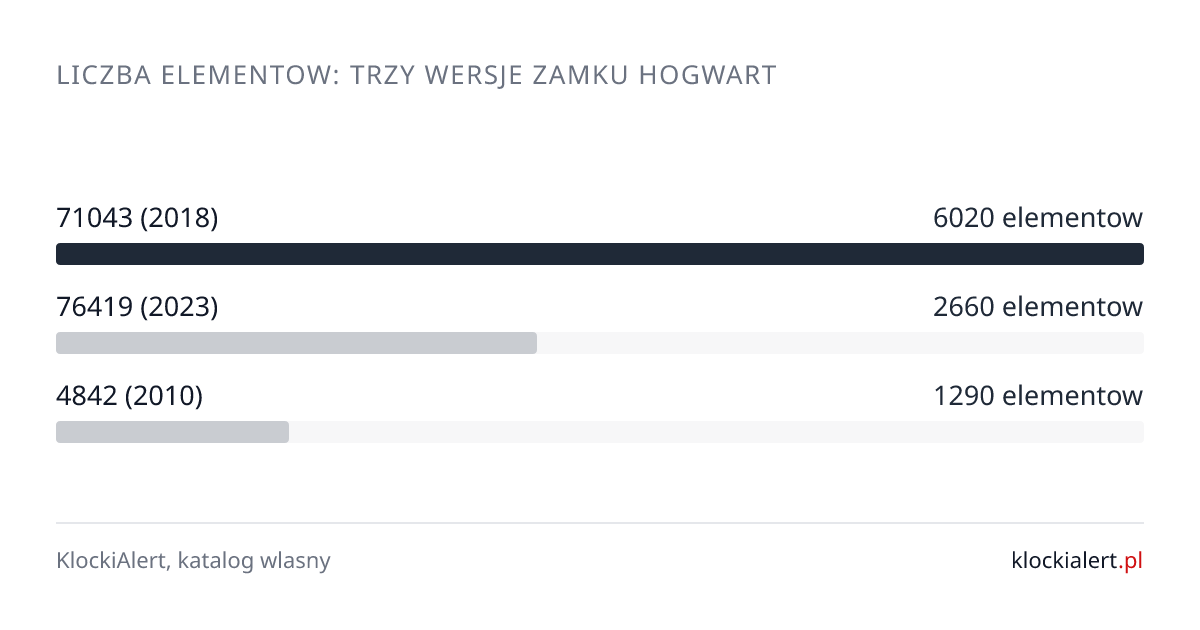Select the 76419 (2023) set label
The height and width of the screenshot is (630, 1200).
tap(137, 307)
